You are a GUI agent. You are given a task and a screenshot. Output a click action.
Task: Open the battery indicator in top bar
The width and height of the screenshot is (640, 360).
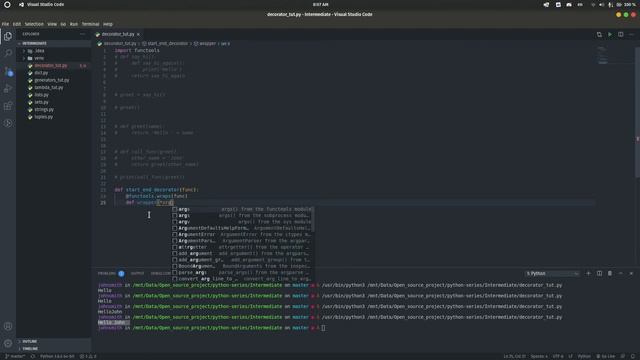tap(627, 4)
